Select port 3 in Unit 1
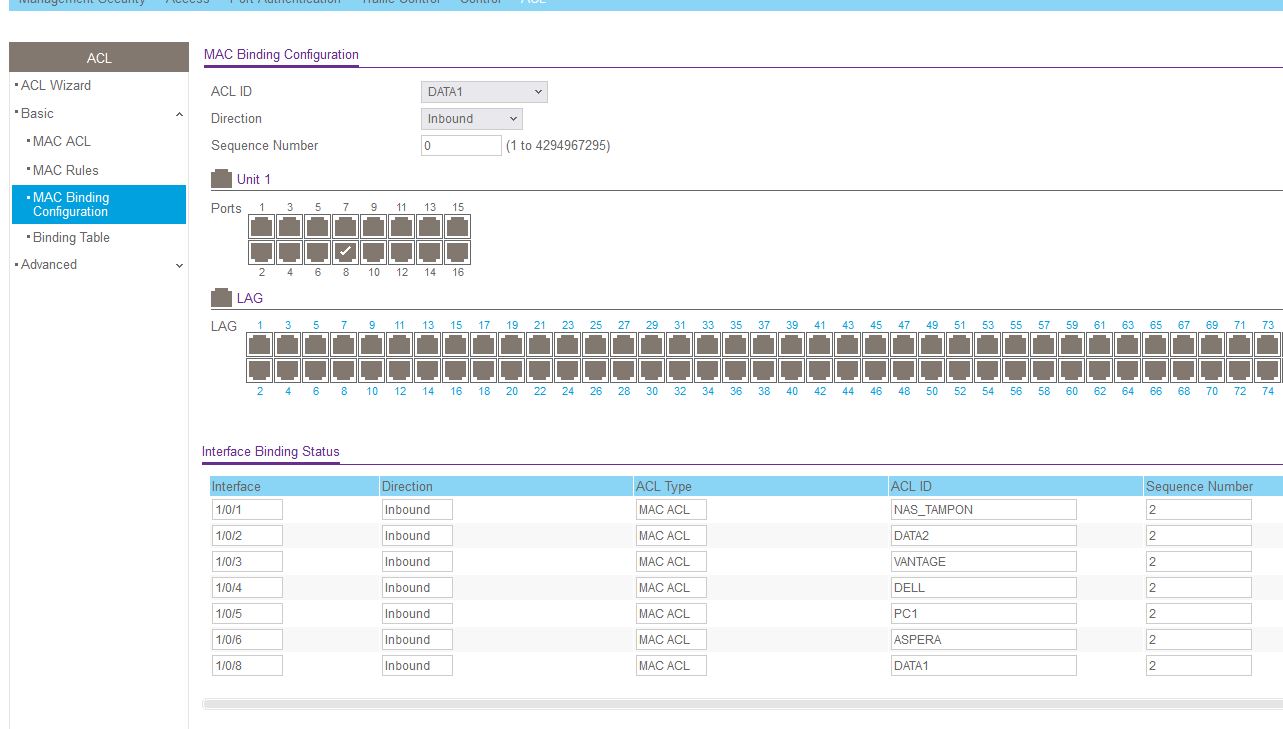This screenshot has width=1283, height=729. pos(290,227)
